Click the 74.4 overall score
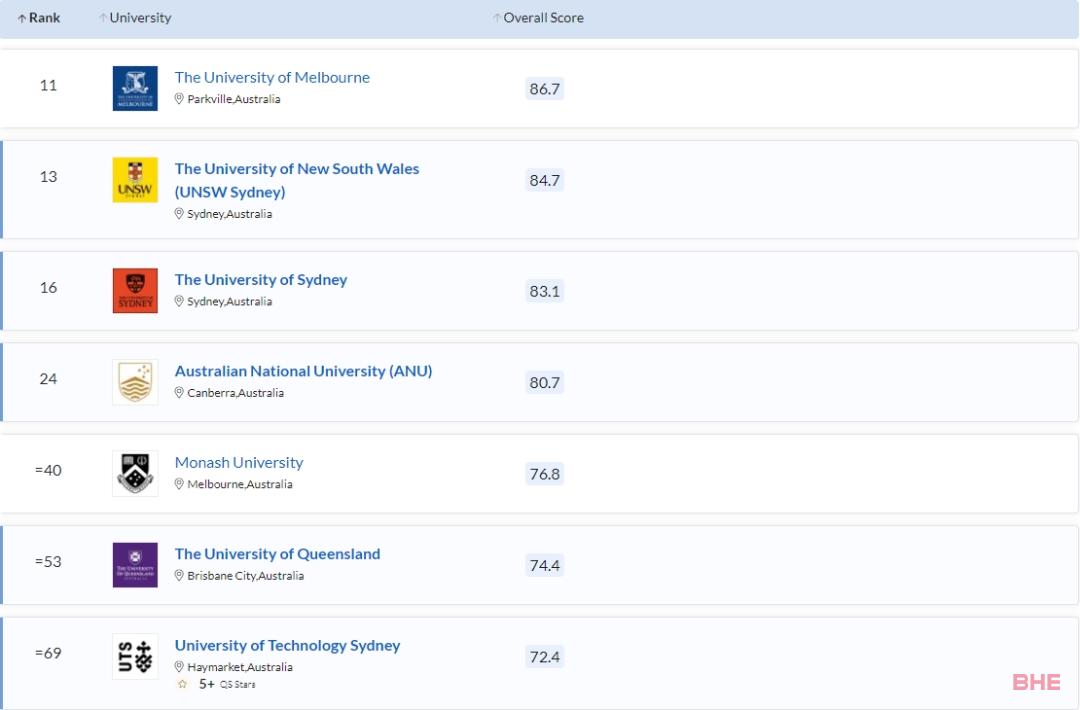This screenshot has width=1080, height=710. click(x=545, y=565)
